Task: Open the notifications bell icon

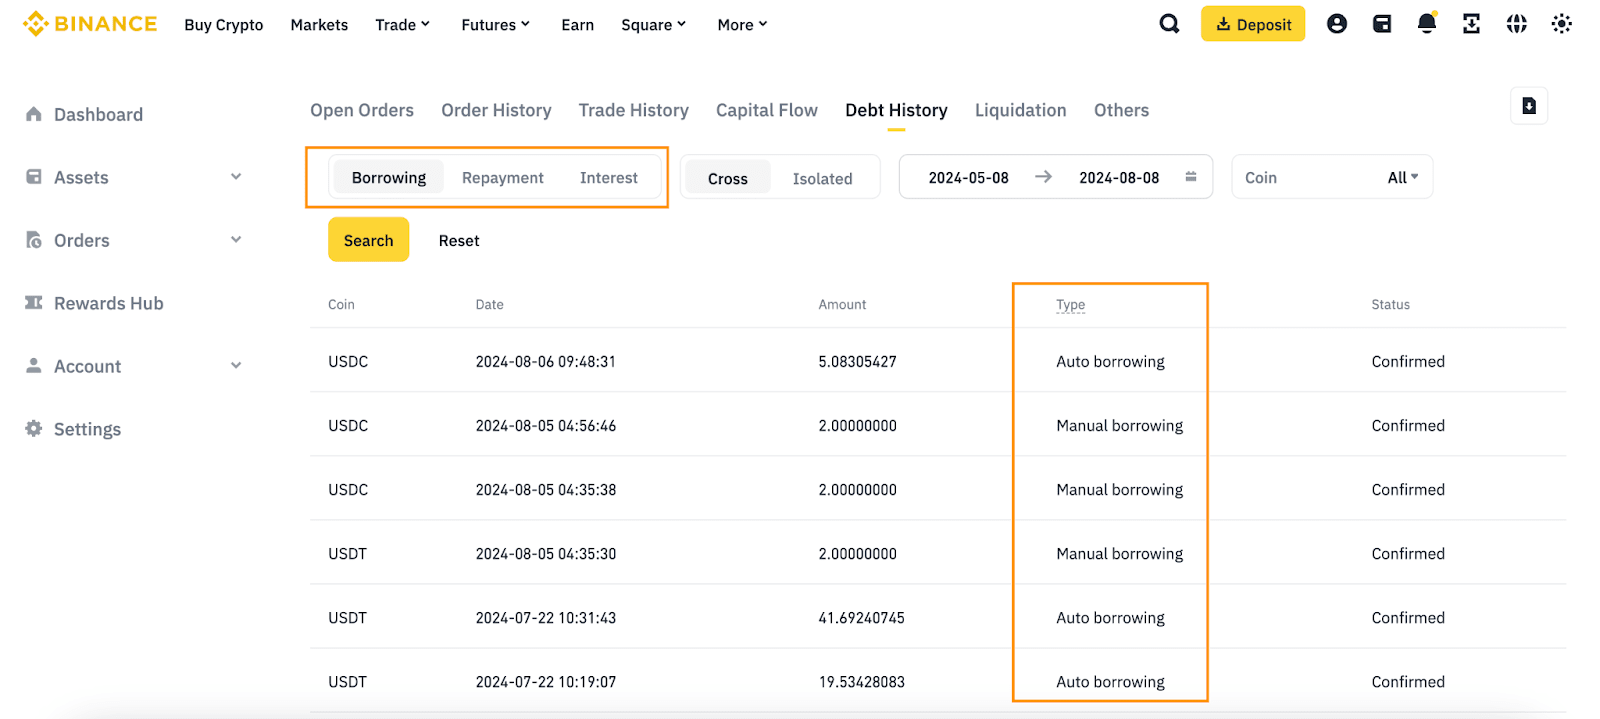Action: pyautogui.click(x=1427, y=24)
